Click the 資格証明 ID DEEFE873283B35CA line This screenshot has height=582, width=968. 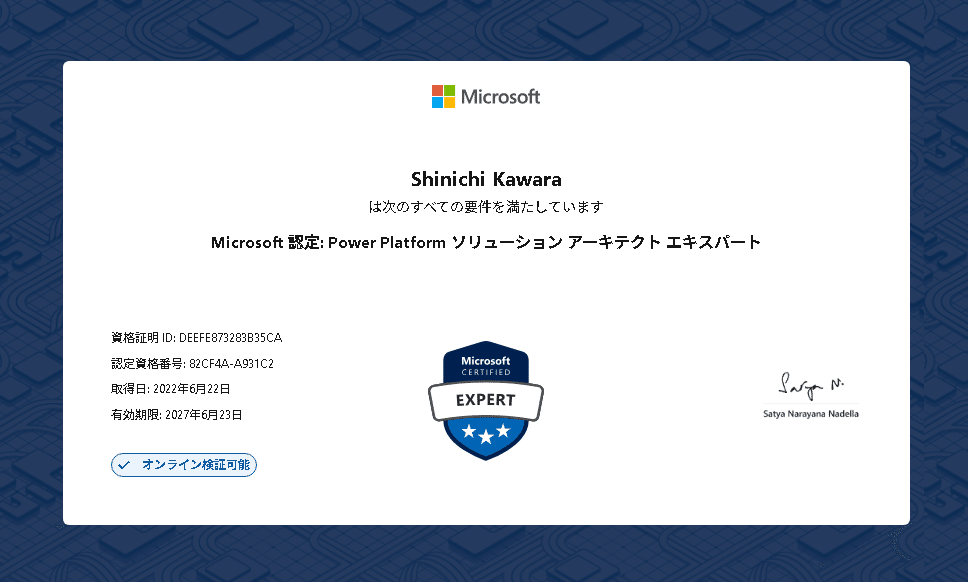coord(196,338)
